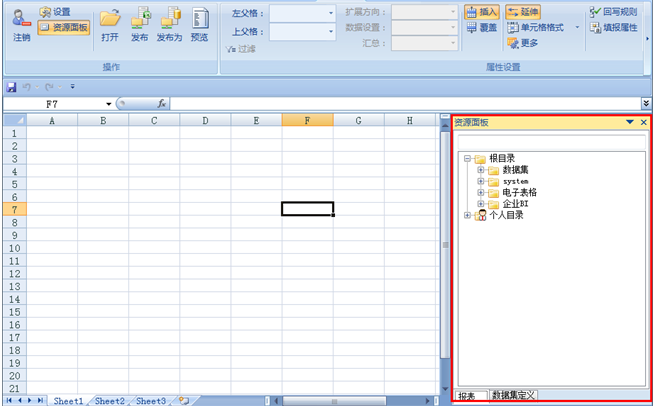Screen dimensions: 657x406
Task: Click the 打开 open folder icon
Action: pos(110,23)
